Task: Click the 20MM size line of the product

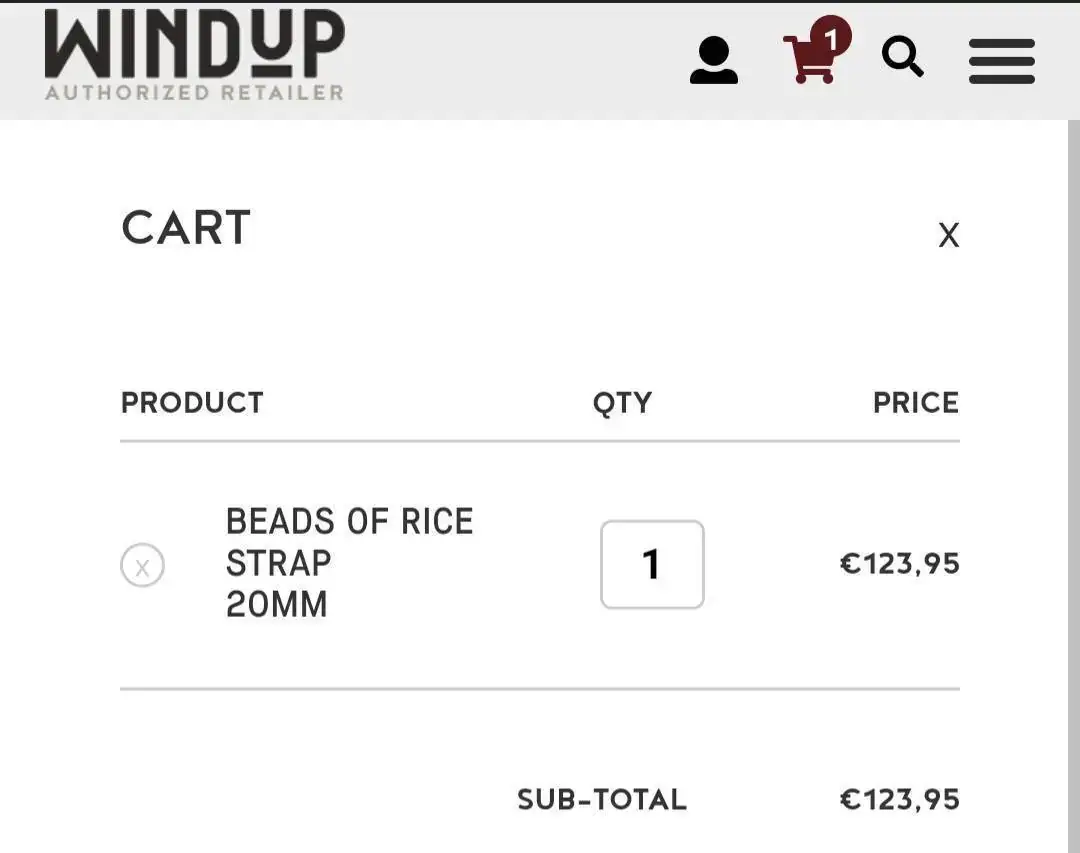Action: click(x=277, y=605)
